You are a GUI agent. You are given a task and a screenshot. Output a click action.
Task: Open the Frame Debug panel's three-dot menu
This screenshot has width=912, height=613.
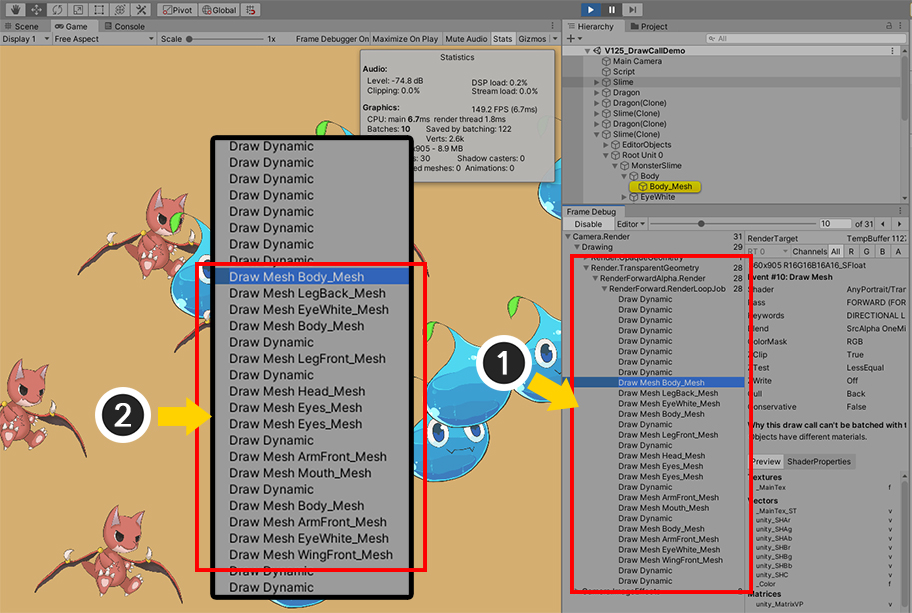point(900,211)
